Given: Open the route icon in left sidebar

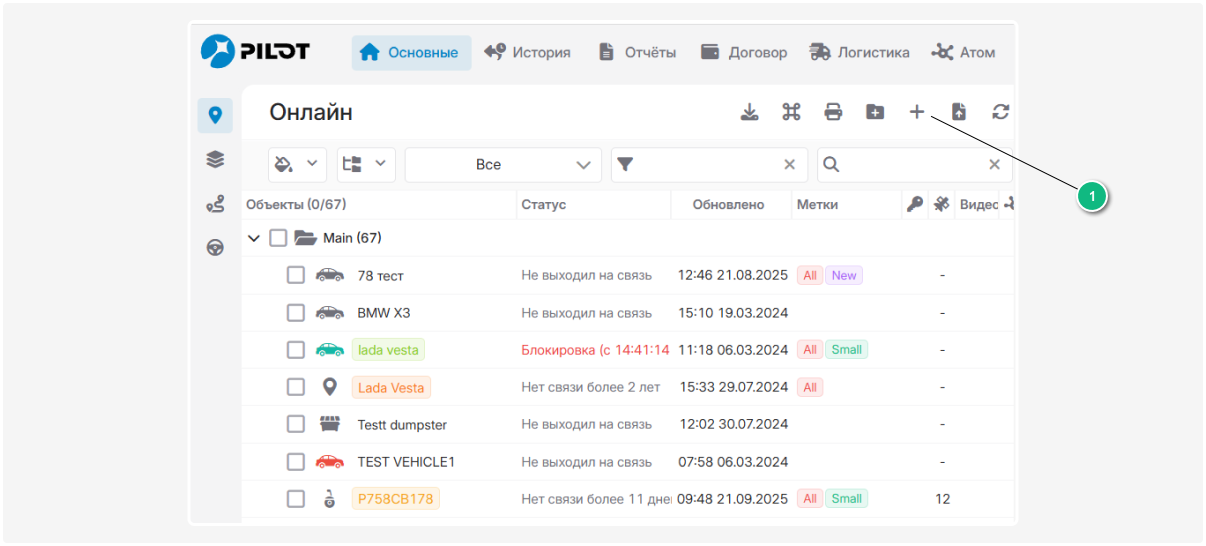Looking at the screenshot, I should tap(215, 204).
